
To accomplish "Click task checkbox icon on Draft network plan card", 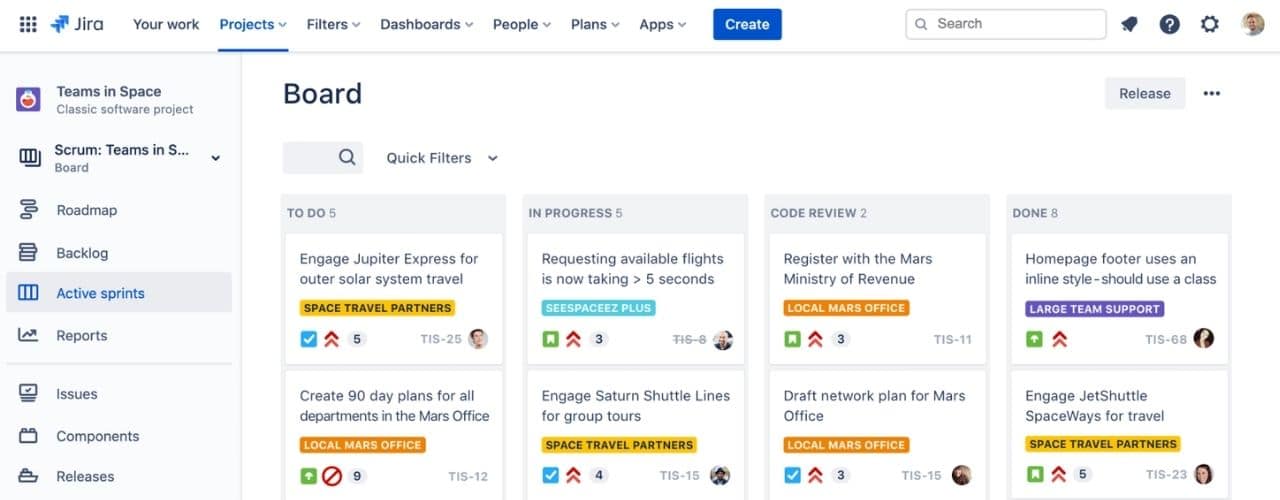I will 793,475.
